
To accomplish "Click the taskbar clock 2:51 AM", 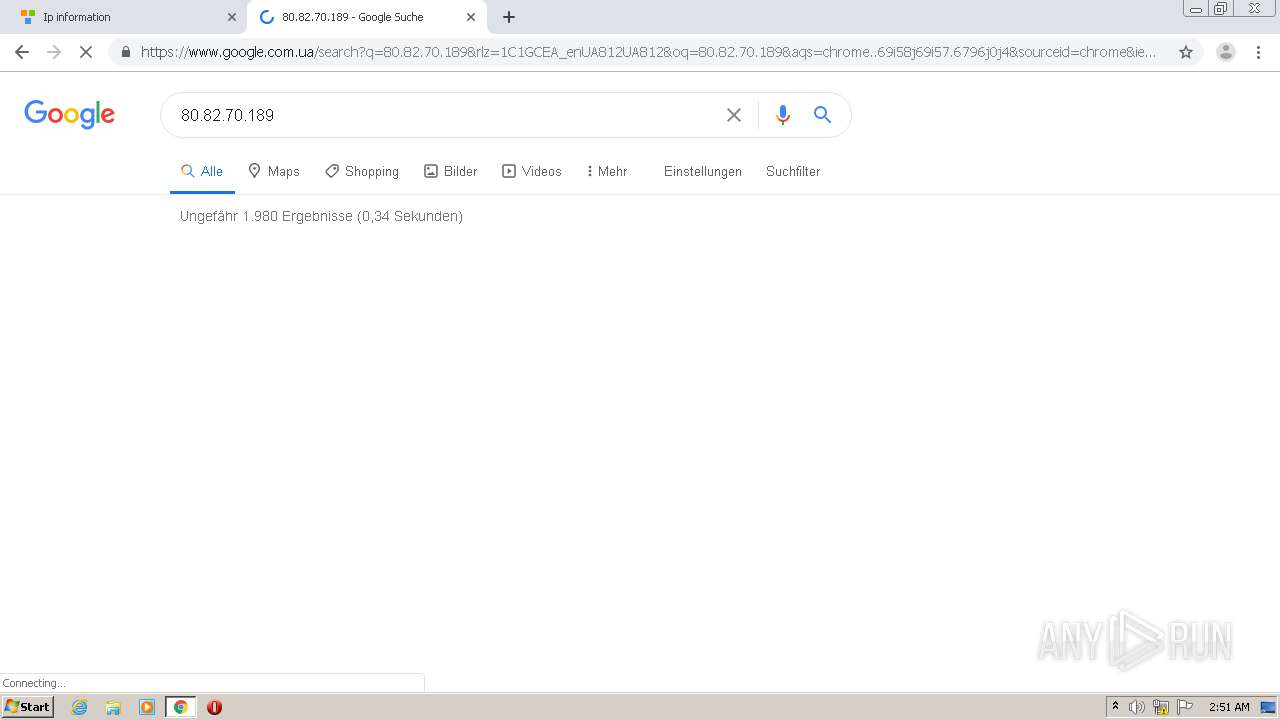I will [x=1229, y=707].
